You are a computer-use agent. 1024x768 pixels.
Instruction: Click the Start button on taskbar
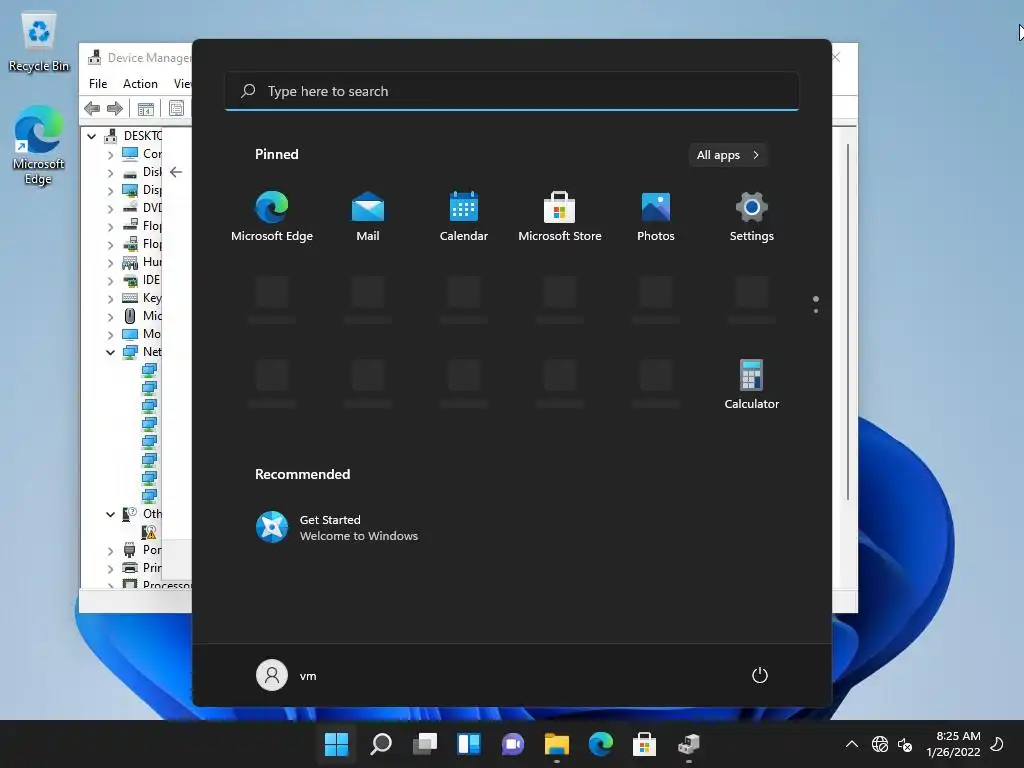(x=336, y=744)
